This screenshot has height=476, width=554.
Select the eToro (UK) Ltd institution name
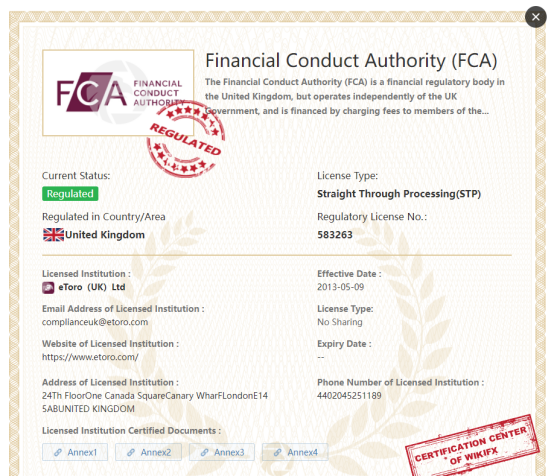(x=92, y=287)
